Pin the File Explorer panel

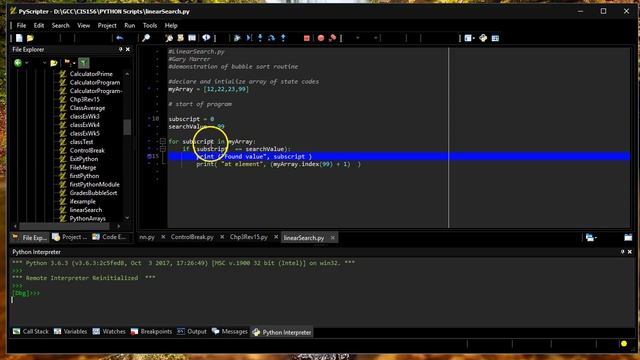[120, 49]
